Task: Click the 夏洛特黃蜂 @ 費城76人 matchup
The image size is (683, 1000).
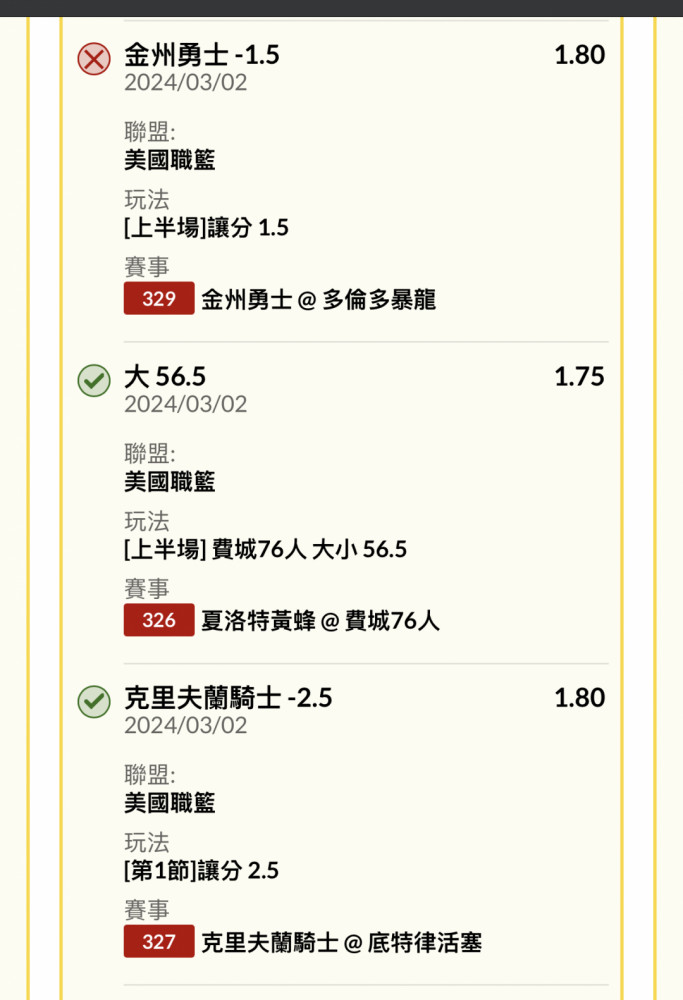Action: (320, 621)
